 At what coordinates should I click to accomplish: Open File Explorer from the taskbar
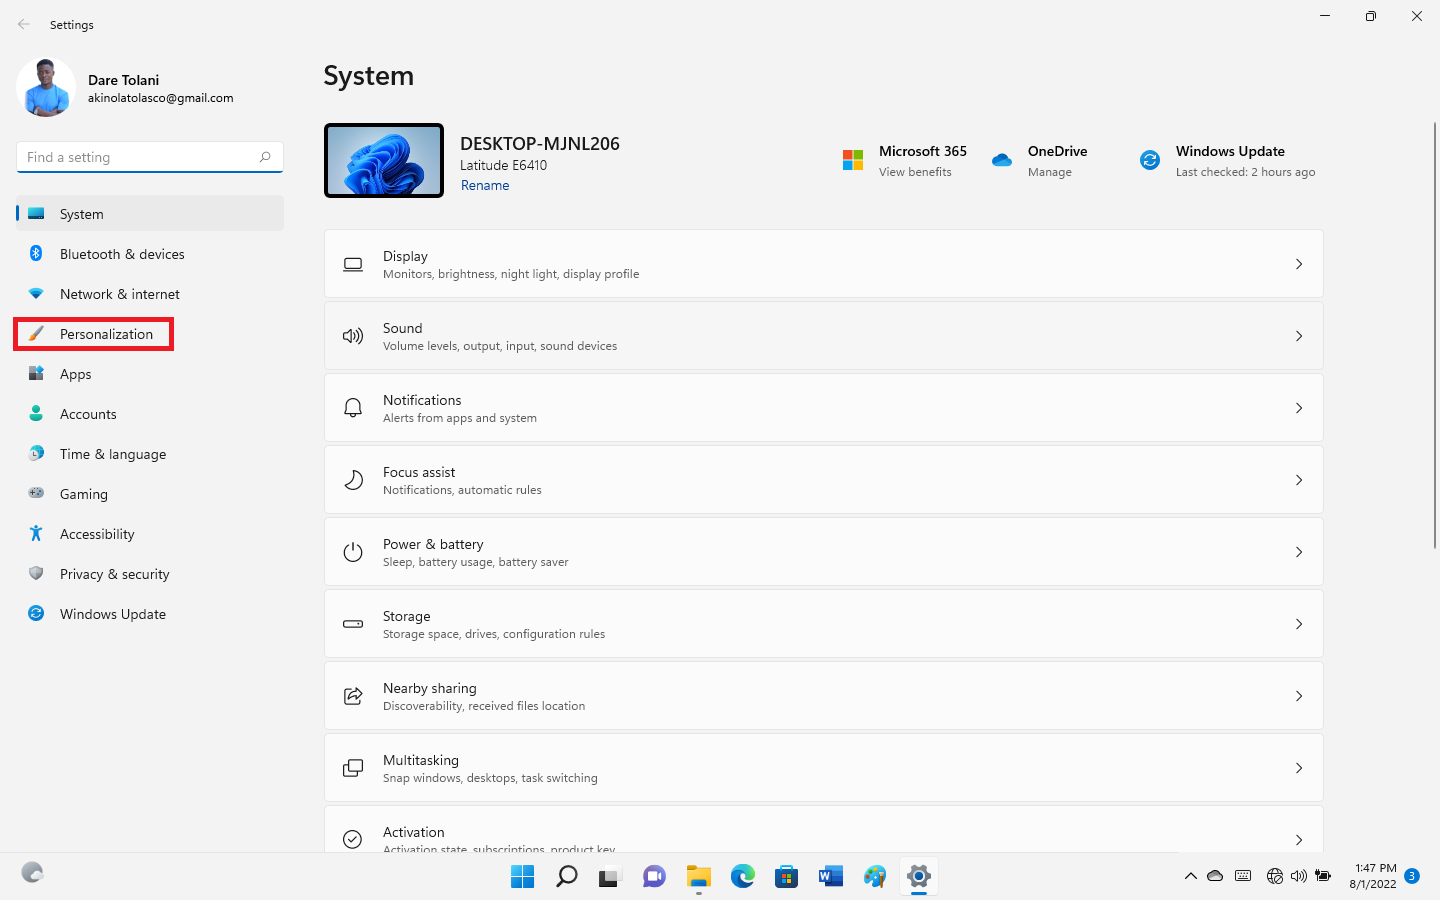(699, 876)
